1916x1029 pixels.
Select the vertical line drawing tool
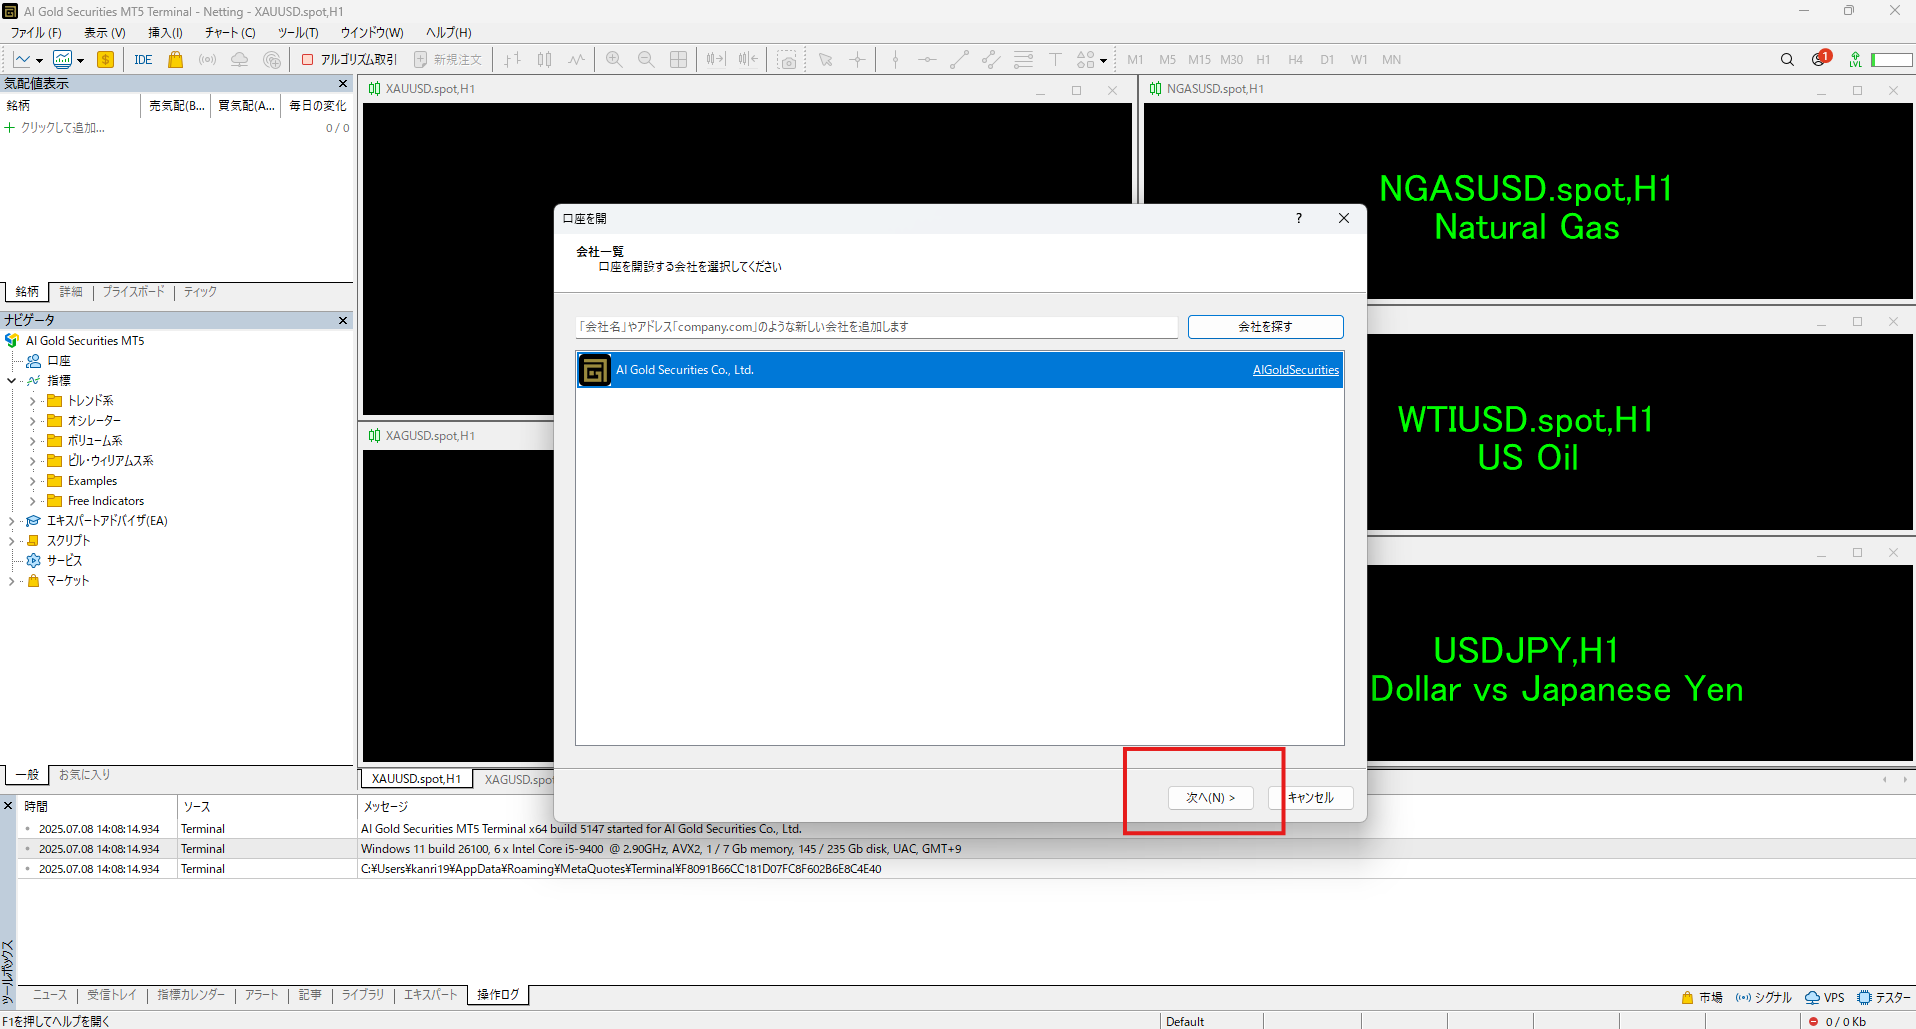point(895,60)
